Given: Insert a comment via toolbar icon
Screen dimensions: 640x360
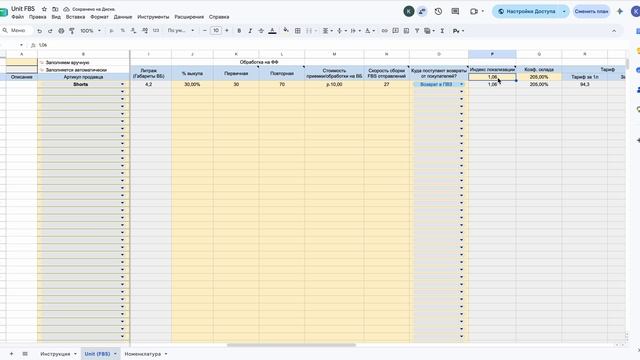Looking at the screenshot, I should [396, 31].
